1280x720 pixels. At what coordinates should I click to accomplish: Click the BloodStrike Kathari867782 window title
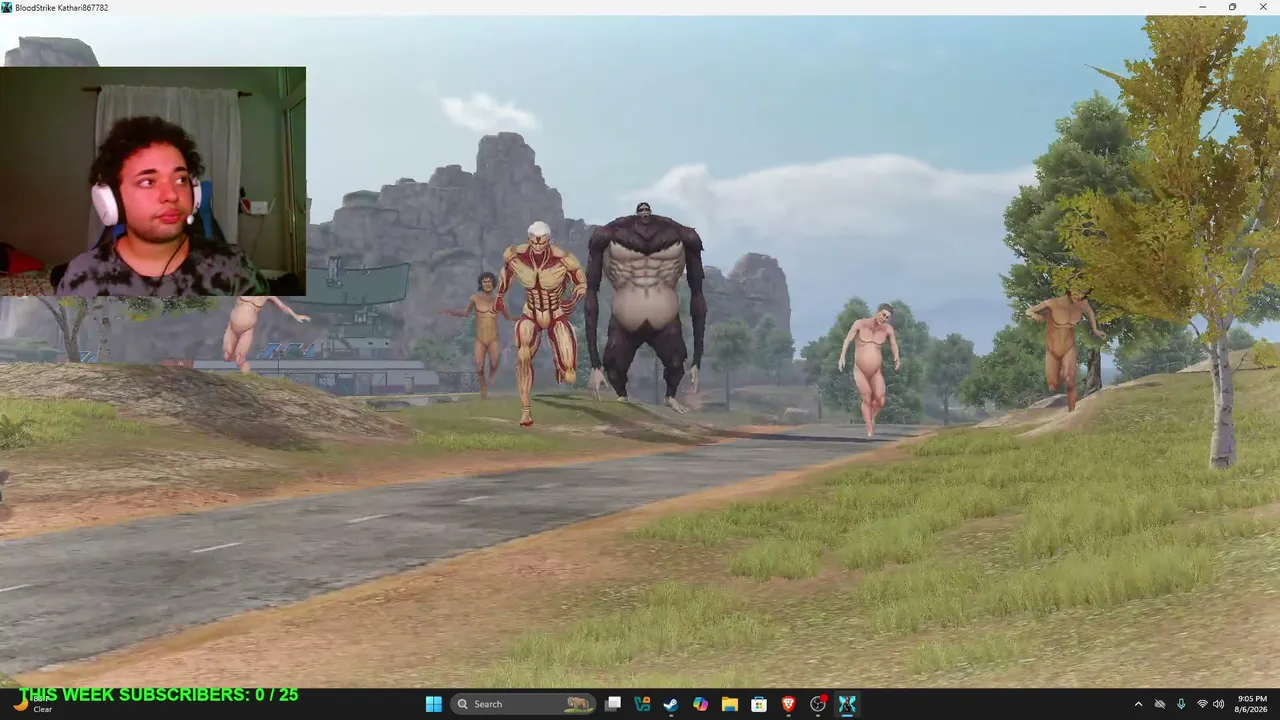[x=62, y=7]
